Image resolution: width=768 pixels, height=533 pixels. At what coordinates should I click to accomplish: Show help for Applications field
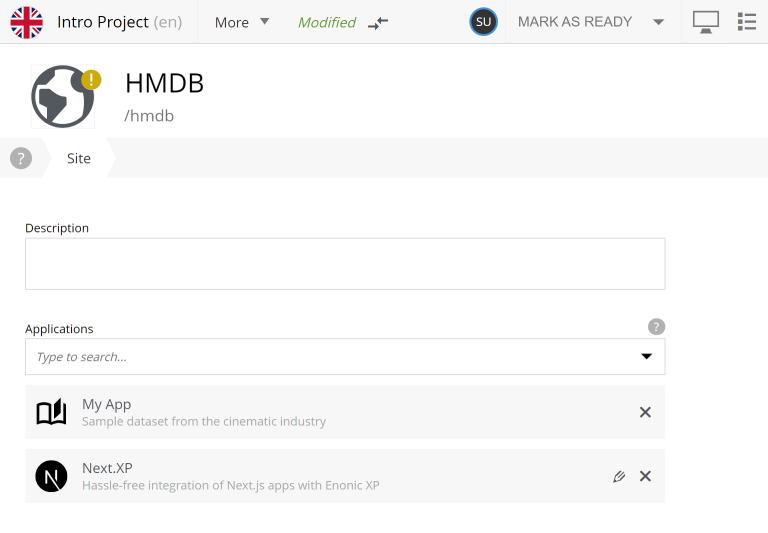point(656,327)
